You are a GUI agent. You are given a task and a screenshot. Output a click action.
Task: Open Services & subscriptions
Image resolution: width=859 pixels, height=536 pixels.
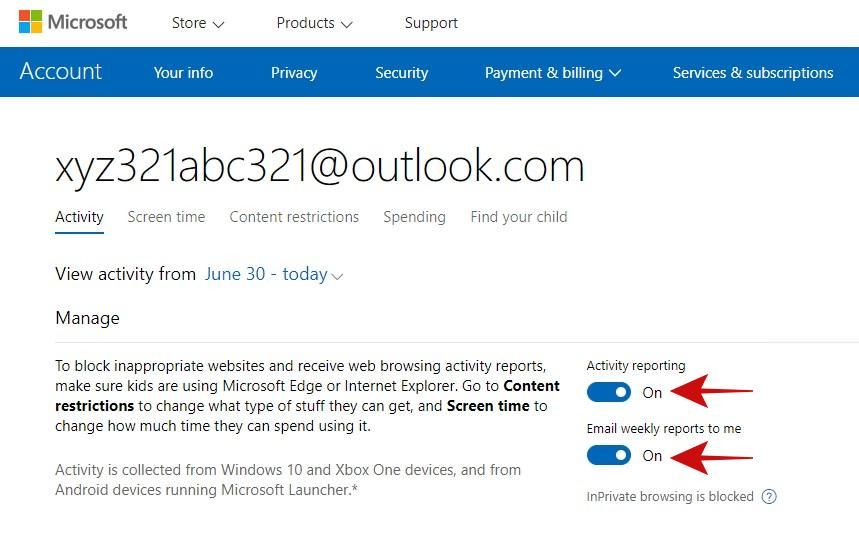752,73
